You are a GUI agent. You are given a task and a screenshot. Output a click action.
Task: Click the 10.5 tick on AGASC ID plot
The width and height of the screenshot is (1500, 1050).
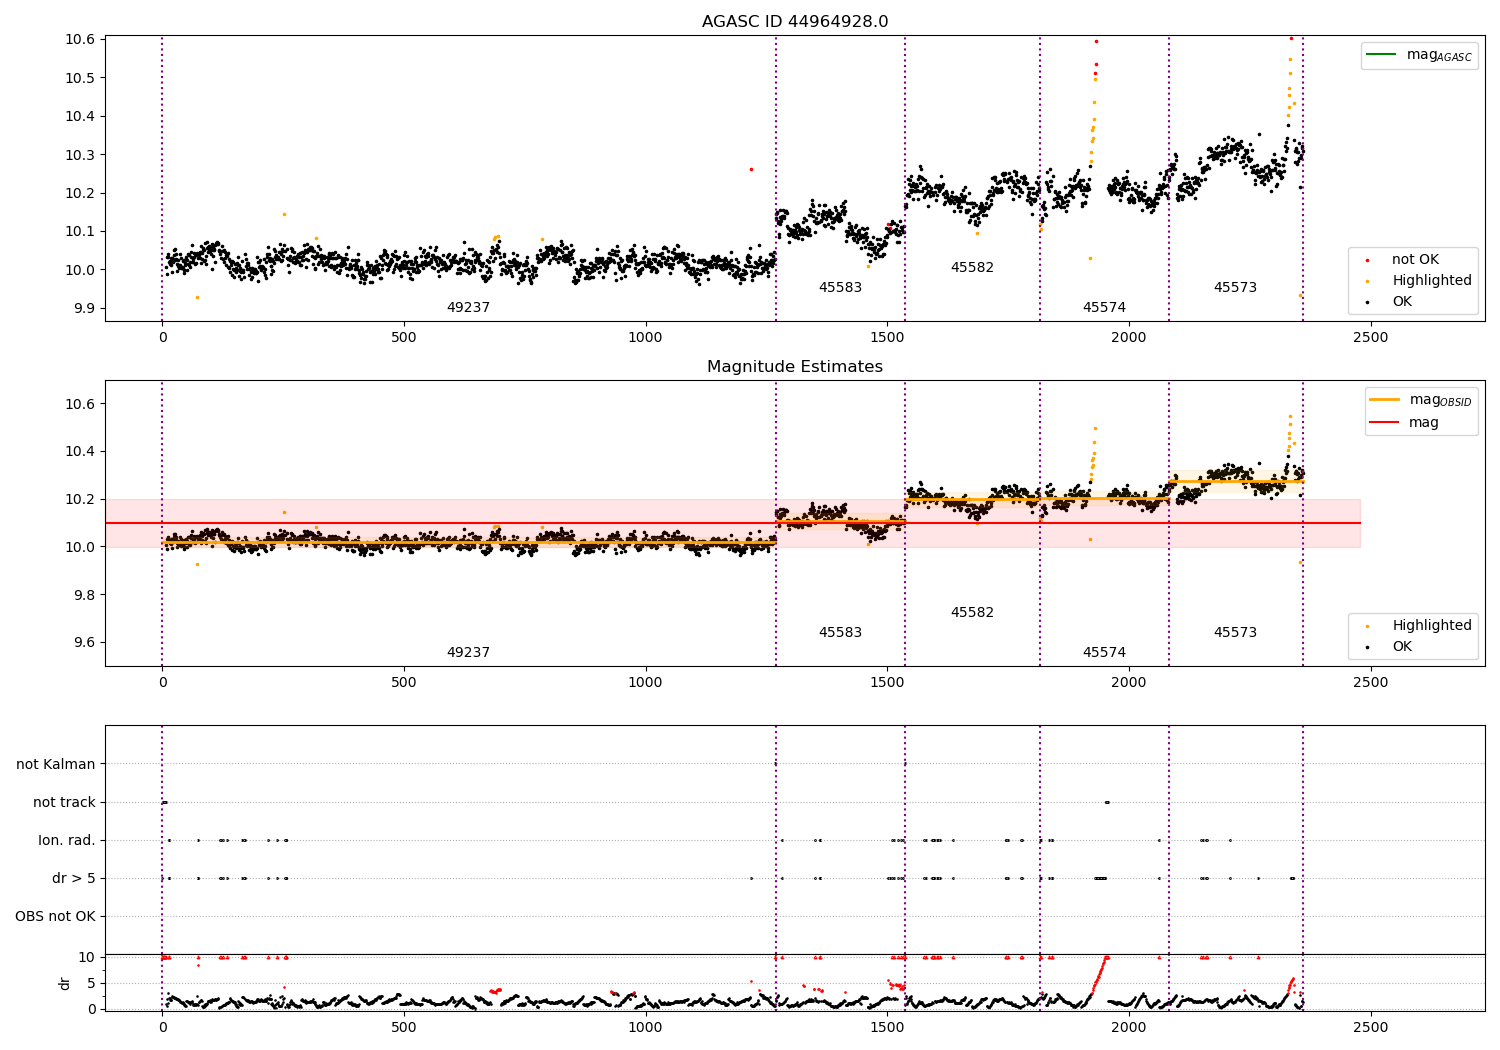pos(80,78)
